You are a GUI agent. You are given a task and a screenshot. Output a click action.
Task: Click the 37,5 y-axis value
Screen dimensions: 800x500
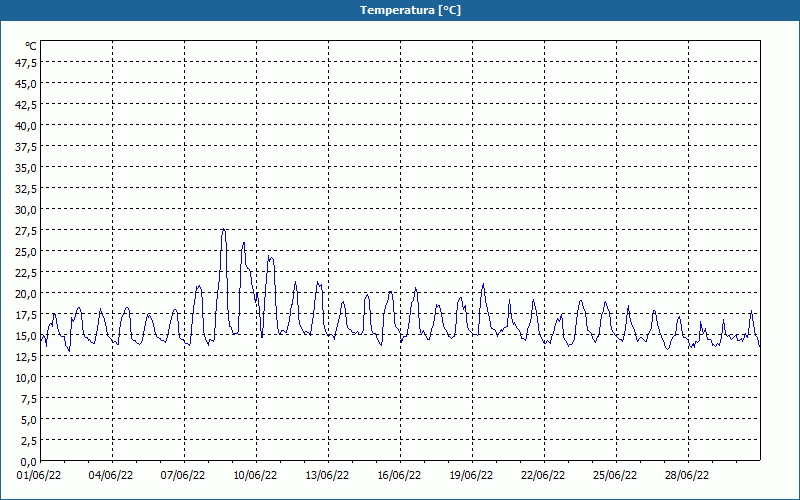(x=26, y=147)
